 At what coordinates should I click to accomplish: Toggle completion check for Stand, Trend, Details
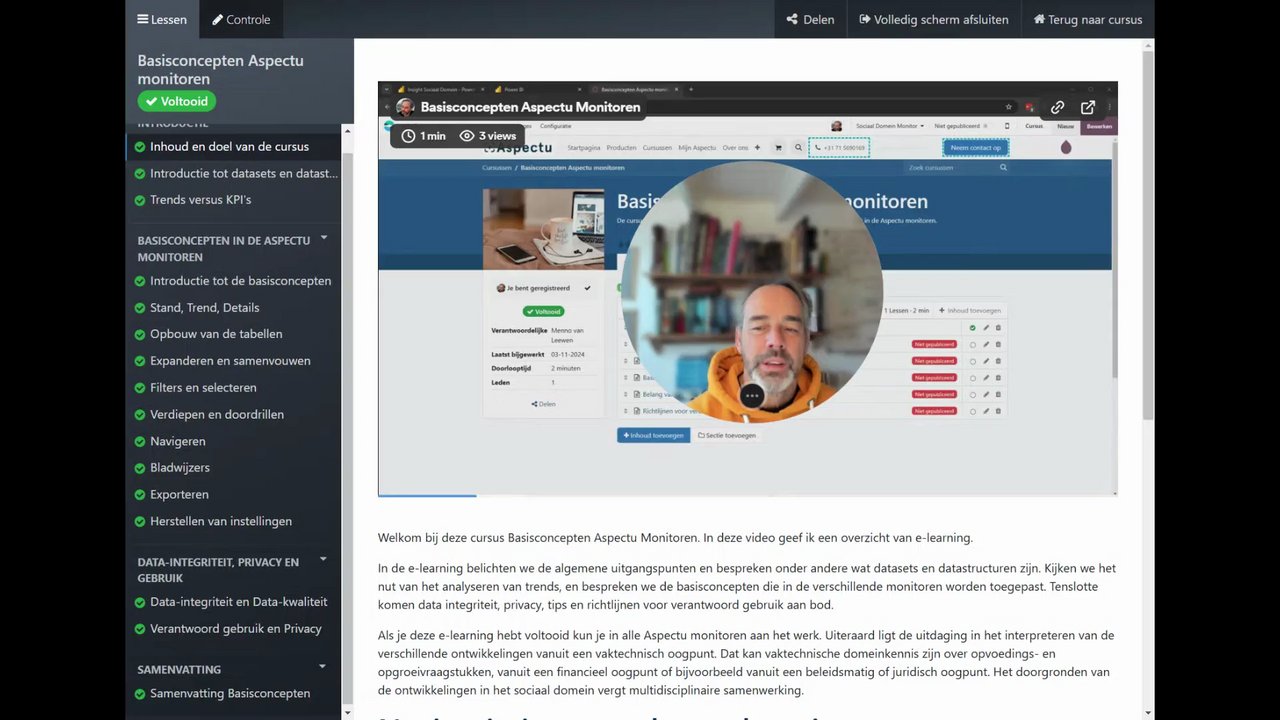click(x=140, y=308)
